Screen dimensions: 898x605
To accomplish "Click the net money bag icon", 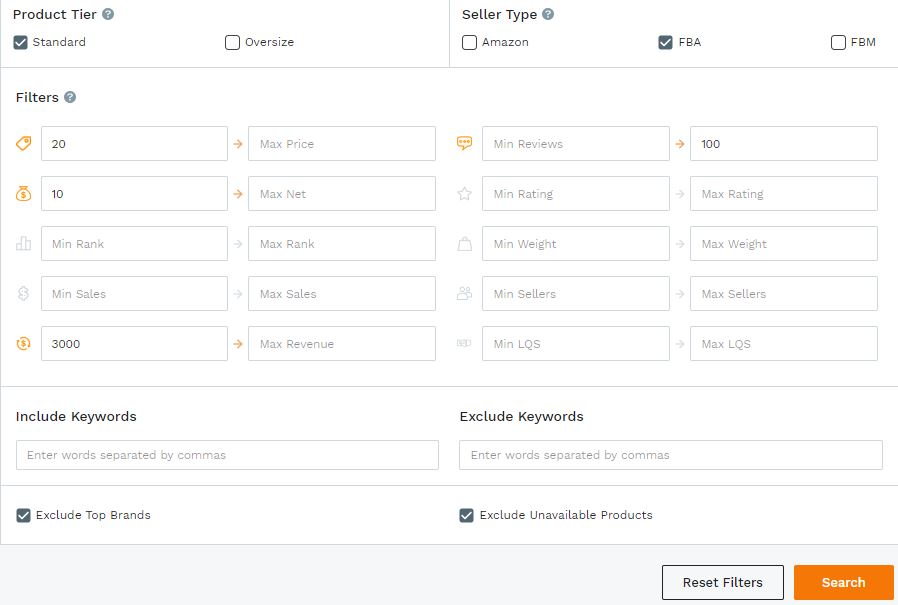I will (x=23, y=194).
